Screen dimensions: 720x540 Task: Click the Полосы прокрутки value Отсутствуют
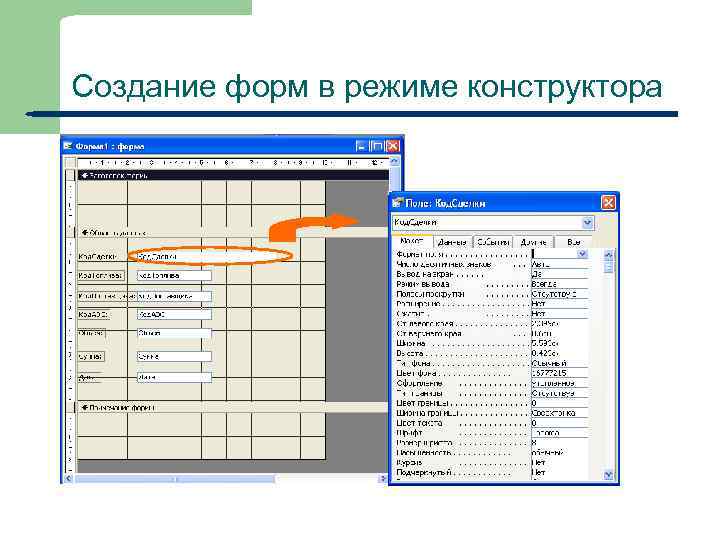pos(560,294)
